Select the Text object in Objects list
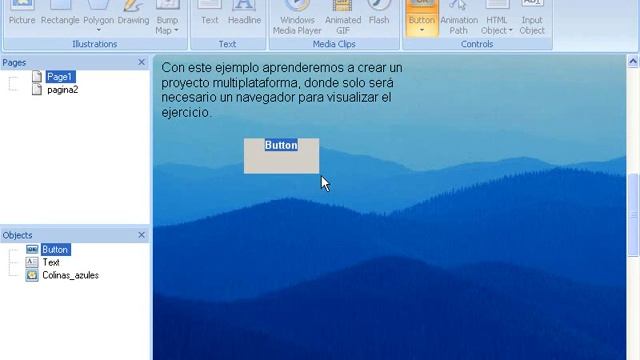The image size is (640, 360). (x=51, y=262)
